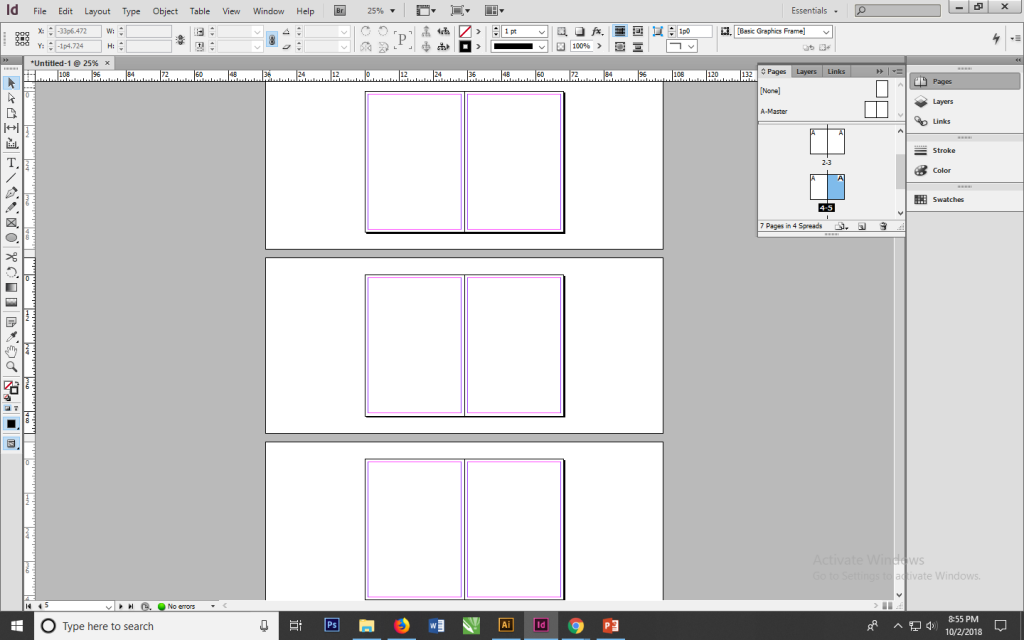Select the Gradient Feather tool
Image resolution: width=1024 pixels, height=640 pixels.
tap(11, 302)
